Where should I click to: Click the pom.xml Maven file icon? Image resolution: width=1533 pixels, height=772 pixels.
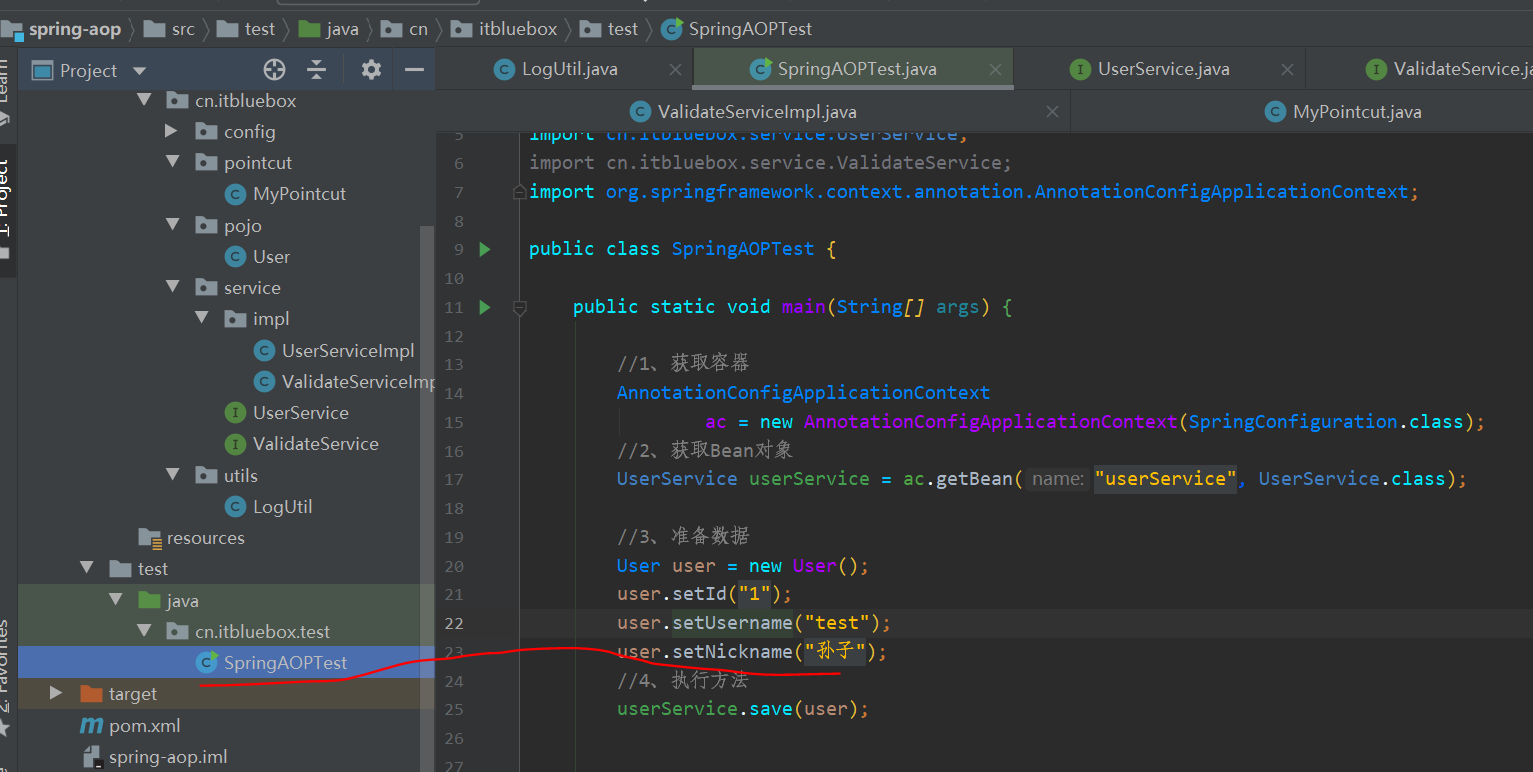point(92,725)
